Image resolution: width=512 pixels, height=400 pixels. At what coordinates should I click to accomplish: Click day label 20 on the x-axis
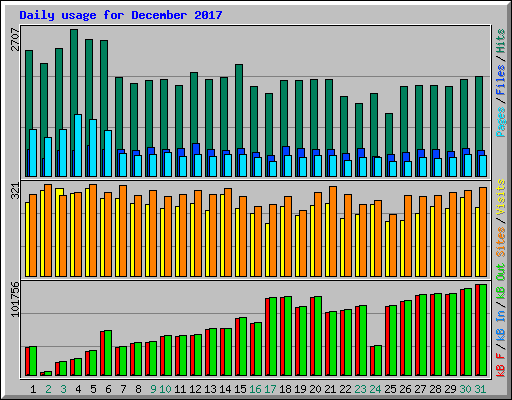click(315, 389)
